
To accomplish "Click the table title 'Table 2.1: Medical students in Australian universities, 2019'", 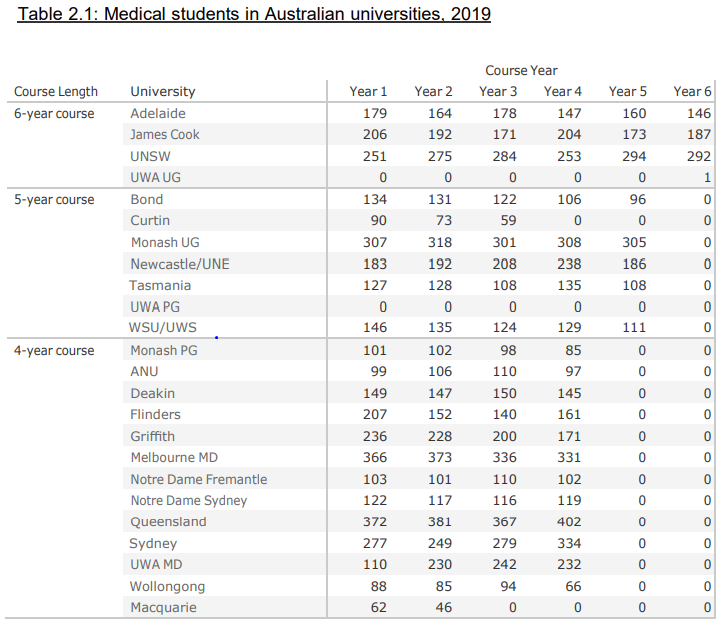I will tap(254, 14).
